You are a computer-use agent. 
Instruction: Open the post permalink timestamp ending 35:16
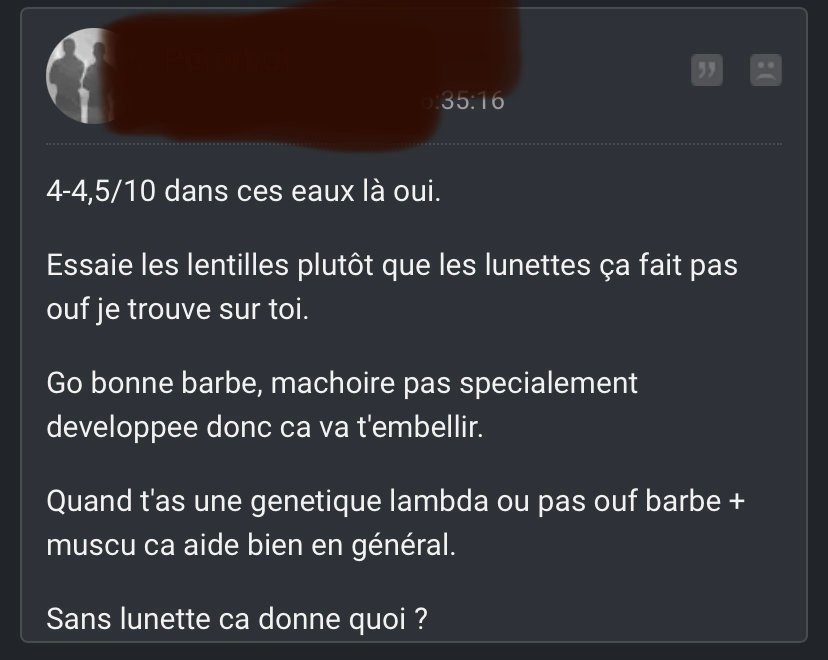[465, 100]
